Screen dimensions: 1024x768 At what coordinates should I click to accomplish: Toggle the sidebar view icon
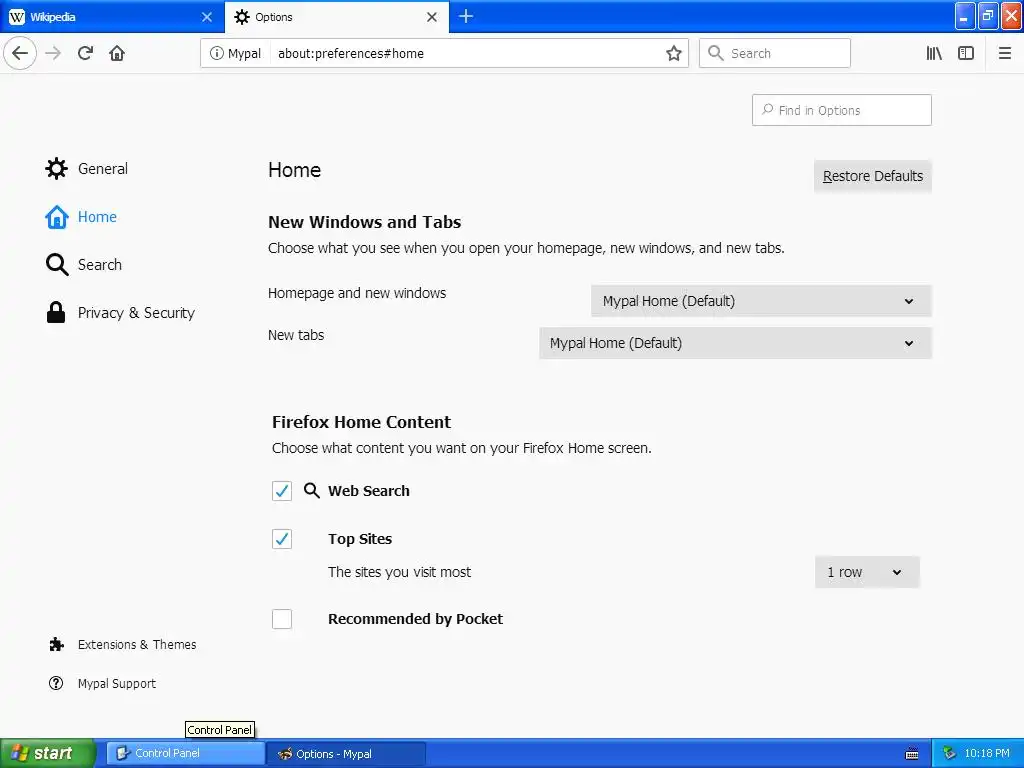click(966, 53)
